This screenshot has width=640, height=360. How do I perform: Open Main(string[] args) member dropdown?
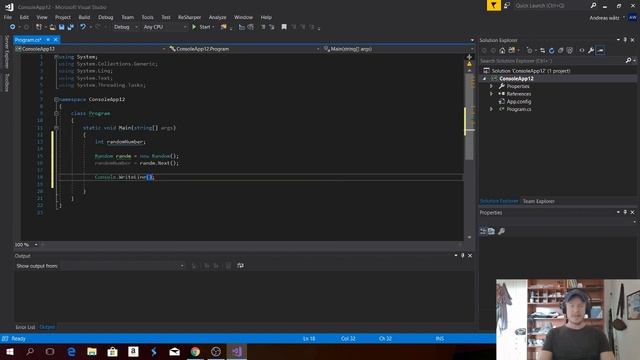point(398,49)
